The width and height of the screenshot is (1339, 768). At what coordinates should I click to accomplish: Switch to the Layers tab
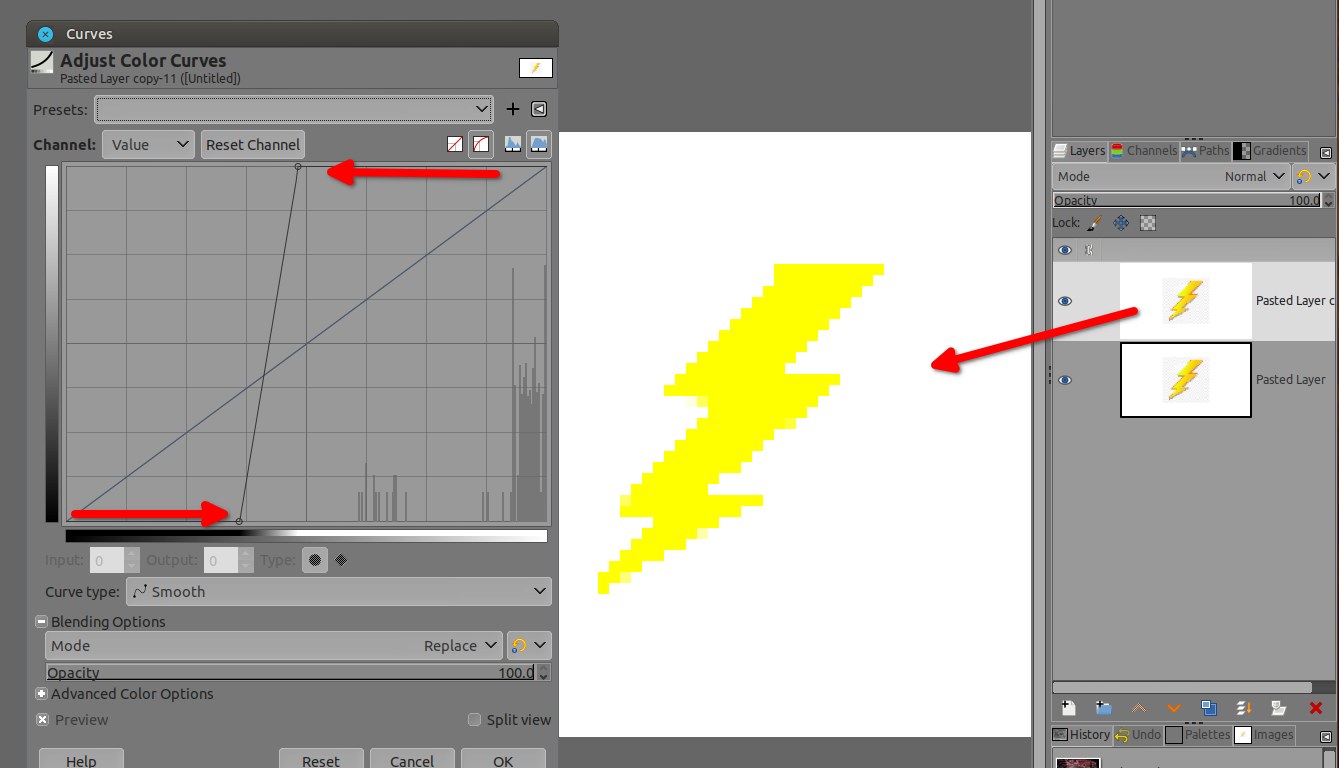[1079, 151]
